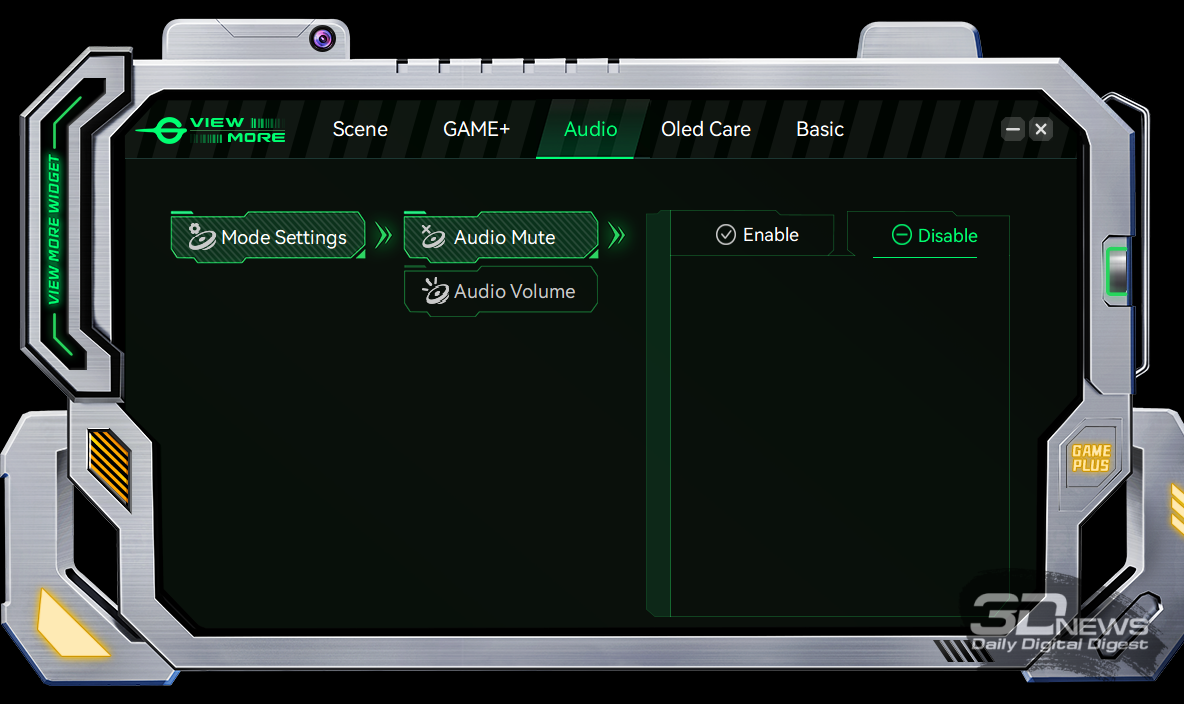Click the Audio Volume speaker icon
Screen dimensions: 1184x704
[x=435, y=291]
